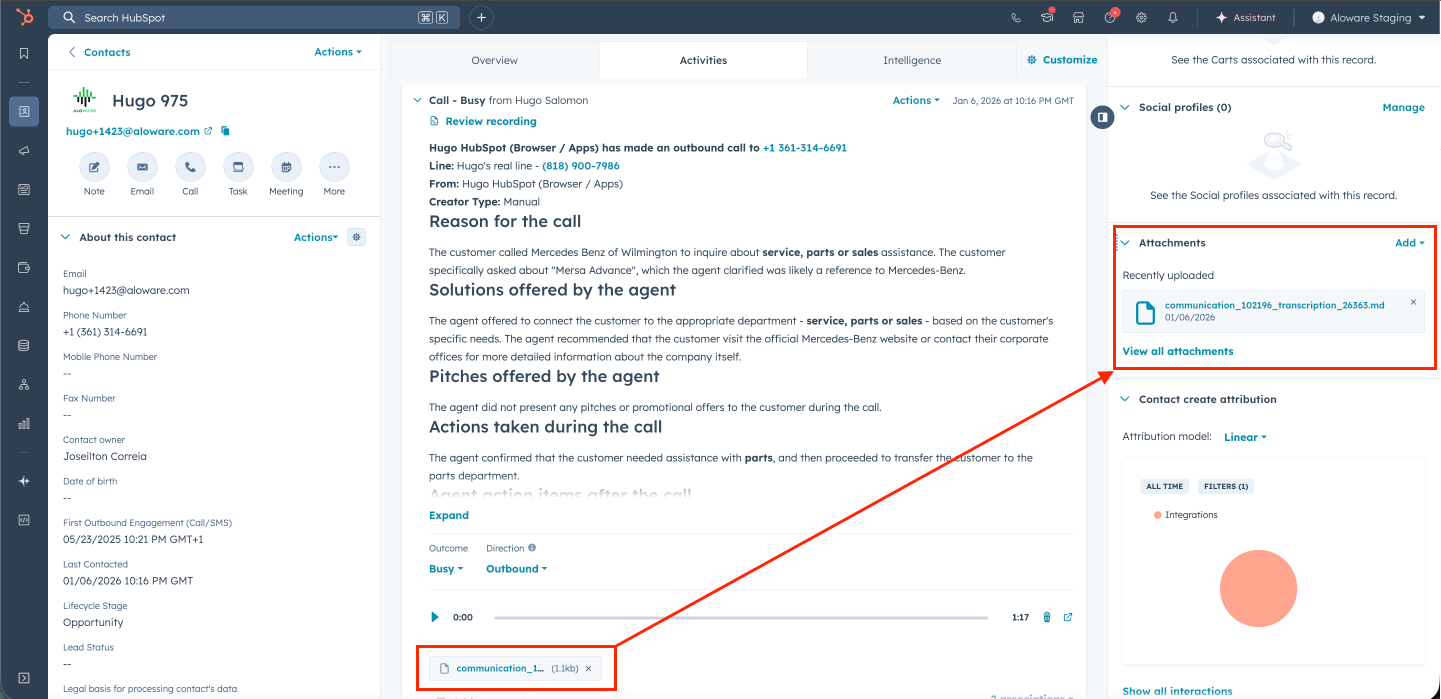The height and width of the screenshot is (699, 1441).
Task: Click Review recording link
Action: 483,121
